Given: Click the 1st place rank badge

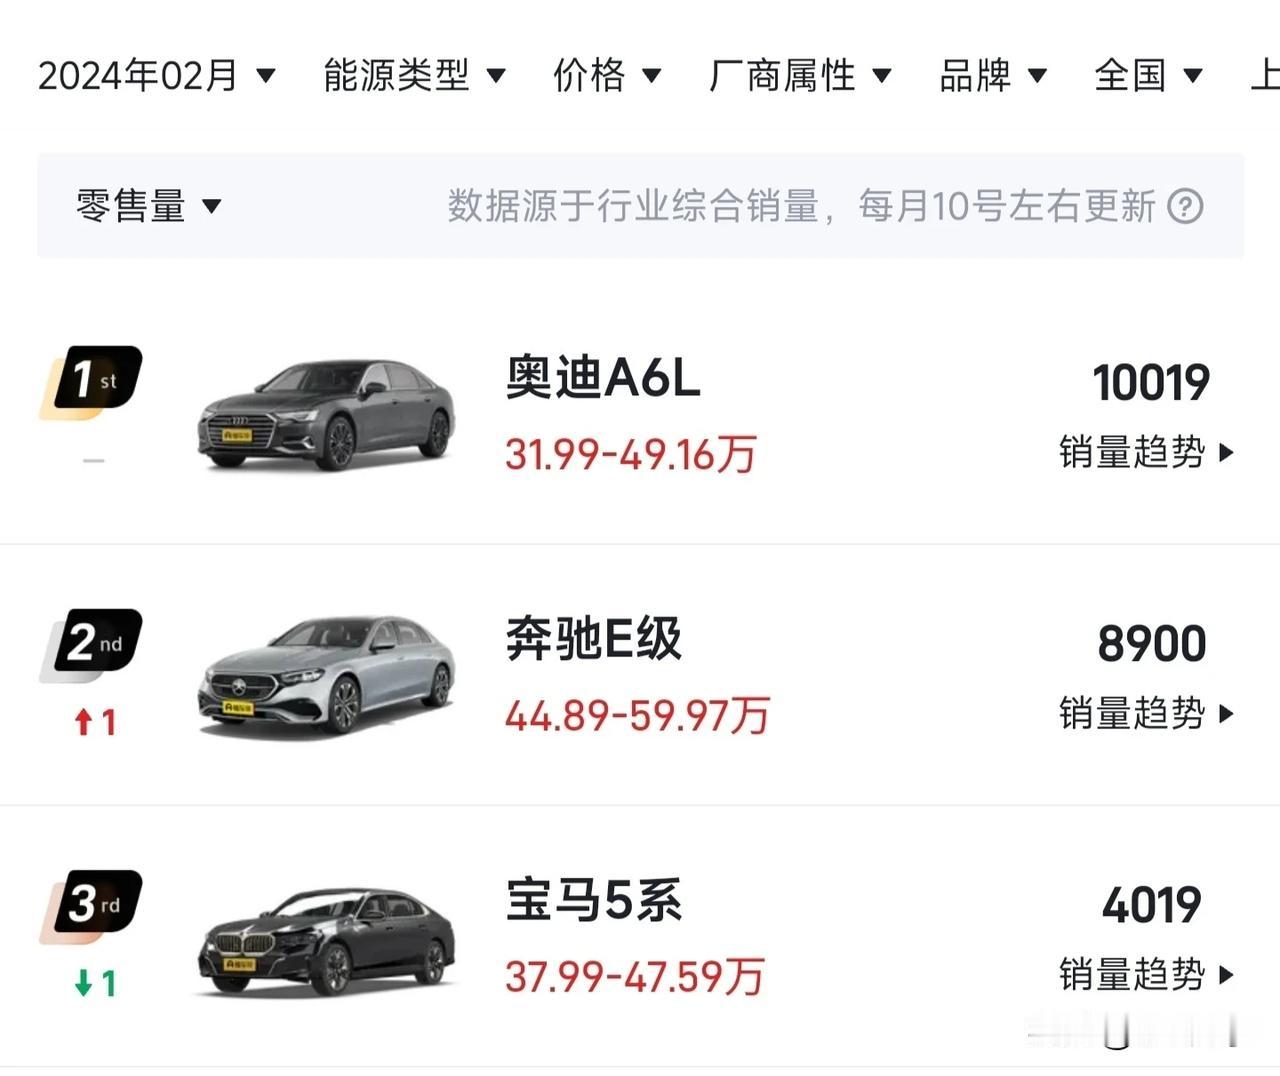Looking at the screenshot, I should 93,381.
